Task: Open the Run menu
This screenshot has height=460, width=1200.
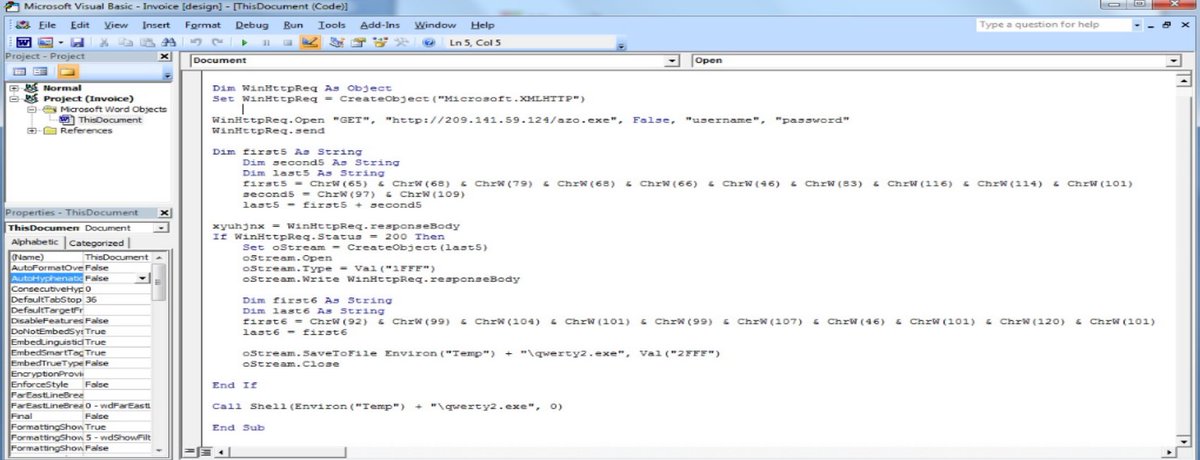Action: pyautogui.click(x=293, y=24)
